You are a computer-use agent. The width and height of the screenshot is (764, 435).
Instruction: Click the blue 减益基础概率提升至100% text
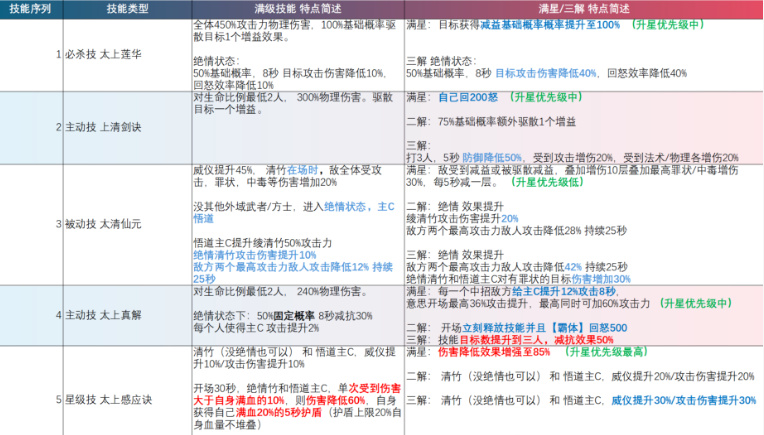pos(550,23)
